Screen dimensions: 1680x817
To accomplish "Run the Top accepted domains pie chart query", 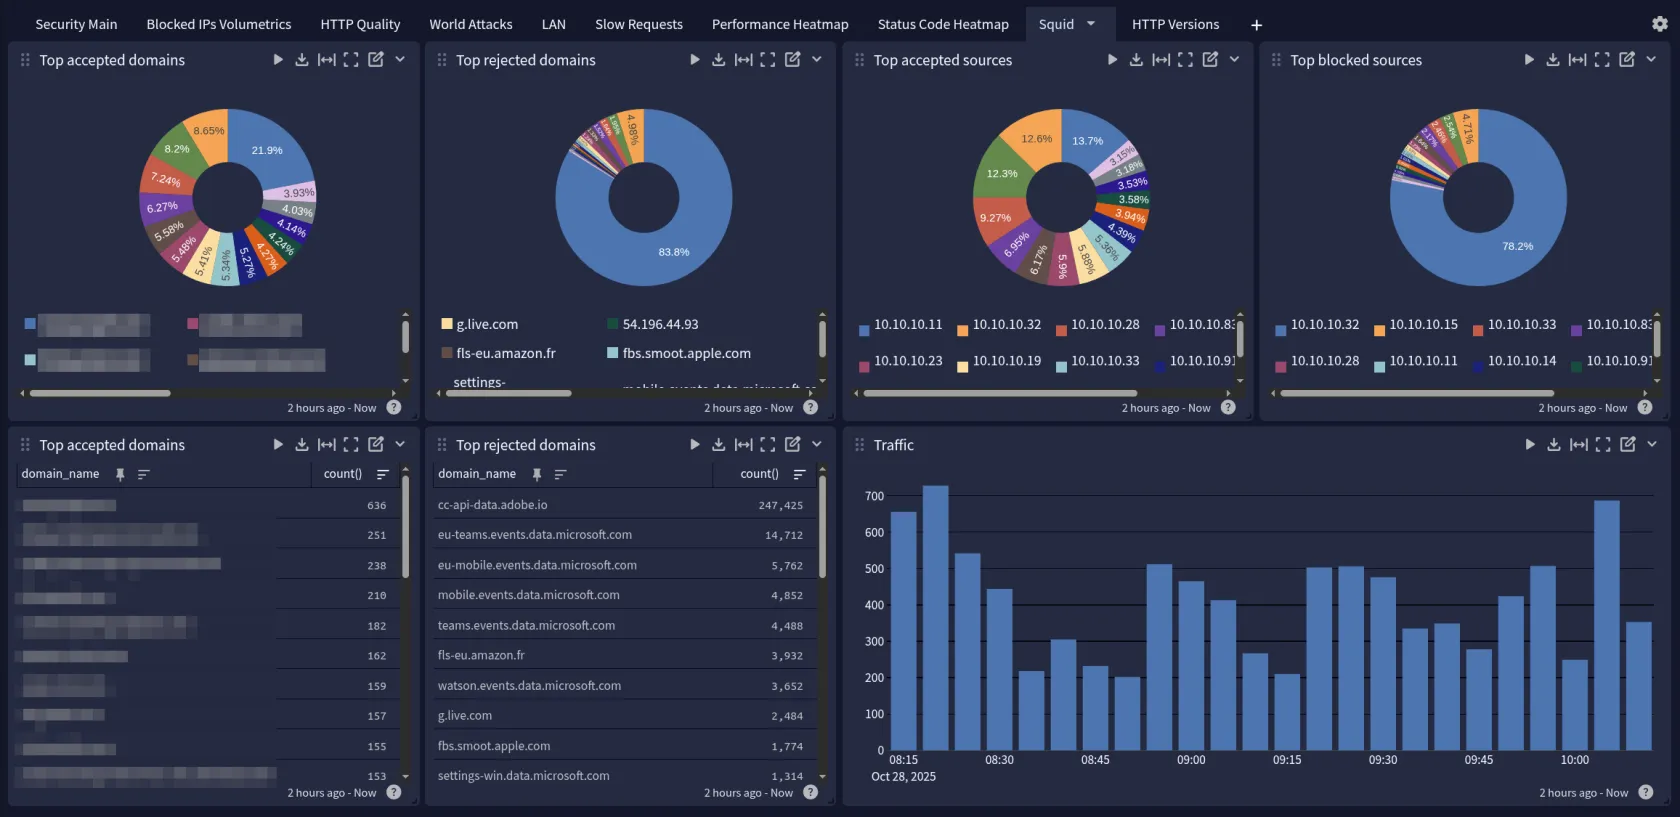I will 278,60.
